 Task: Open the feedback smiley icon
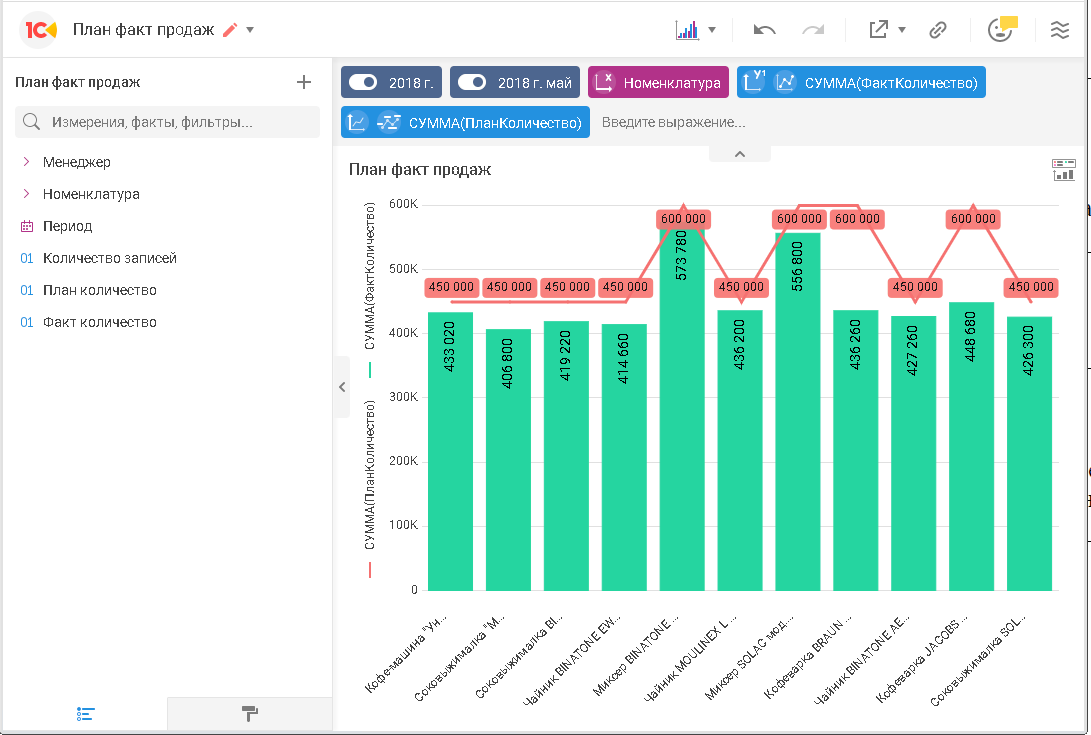click(x=1000, y=29)
